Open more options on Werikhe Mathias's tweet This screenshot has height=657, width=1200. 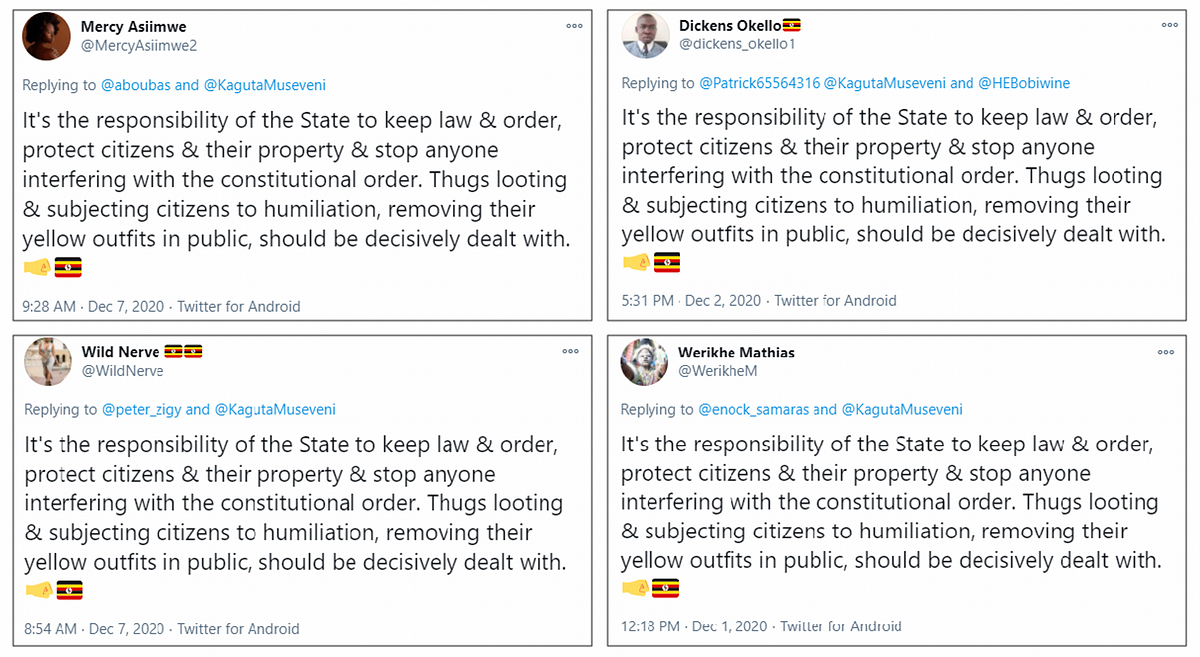(x=1165, y=352)
